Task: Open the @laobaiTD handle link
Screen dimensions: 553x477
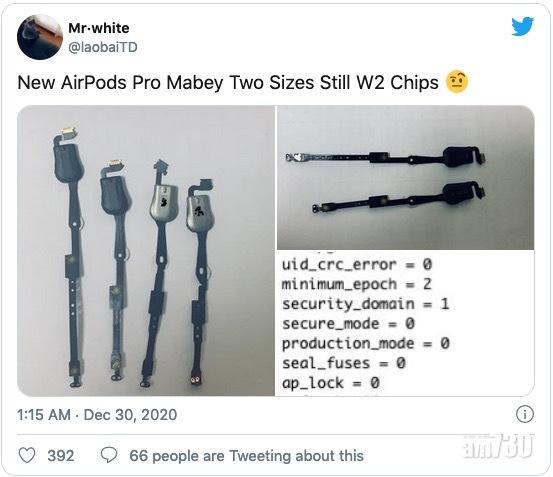Action: point(103,47)
